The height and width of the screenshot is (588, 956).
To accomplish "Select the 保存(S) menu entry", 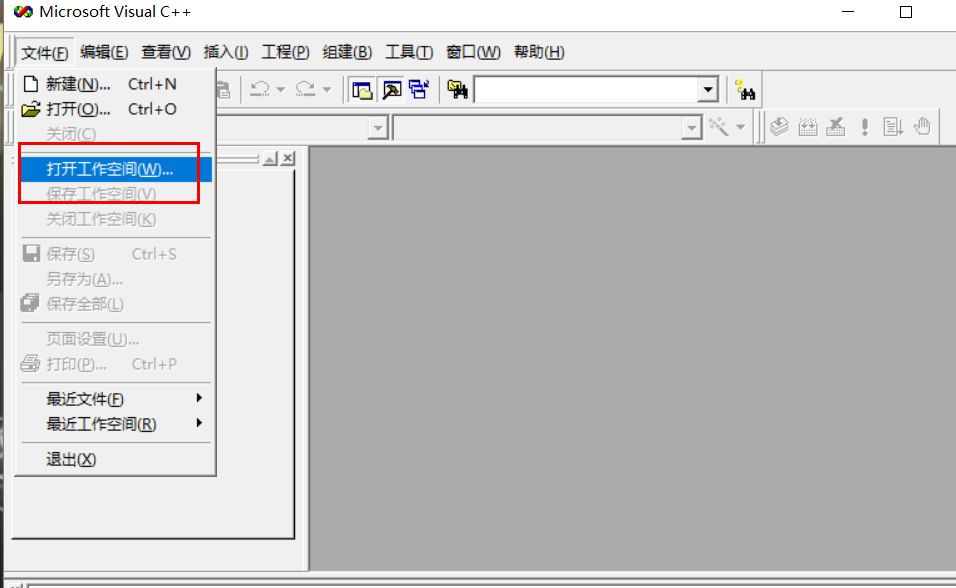I will pyautogui.click(x=116, y=254).
